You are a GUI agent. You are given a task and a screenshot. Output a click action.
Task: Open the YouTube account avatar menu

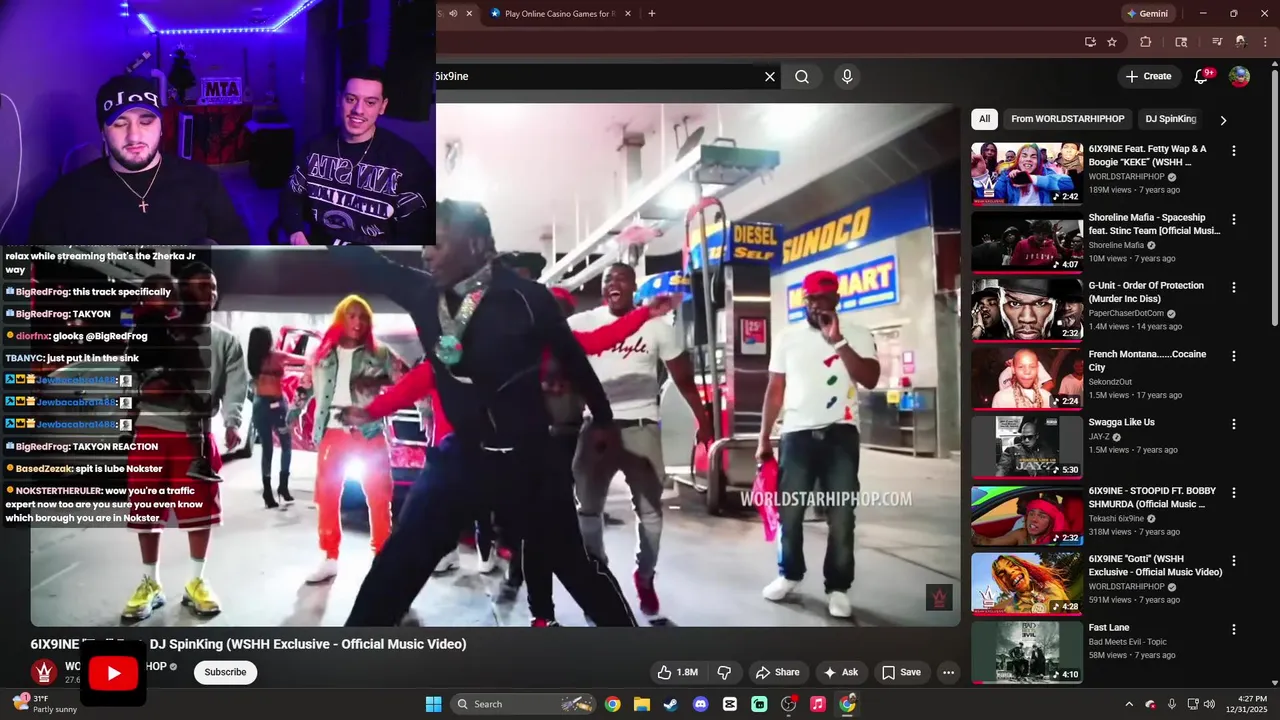pyautogui.click(x=1239, y=76)
